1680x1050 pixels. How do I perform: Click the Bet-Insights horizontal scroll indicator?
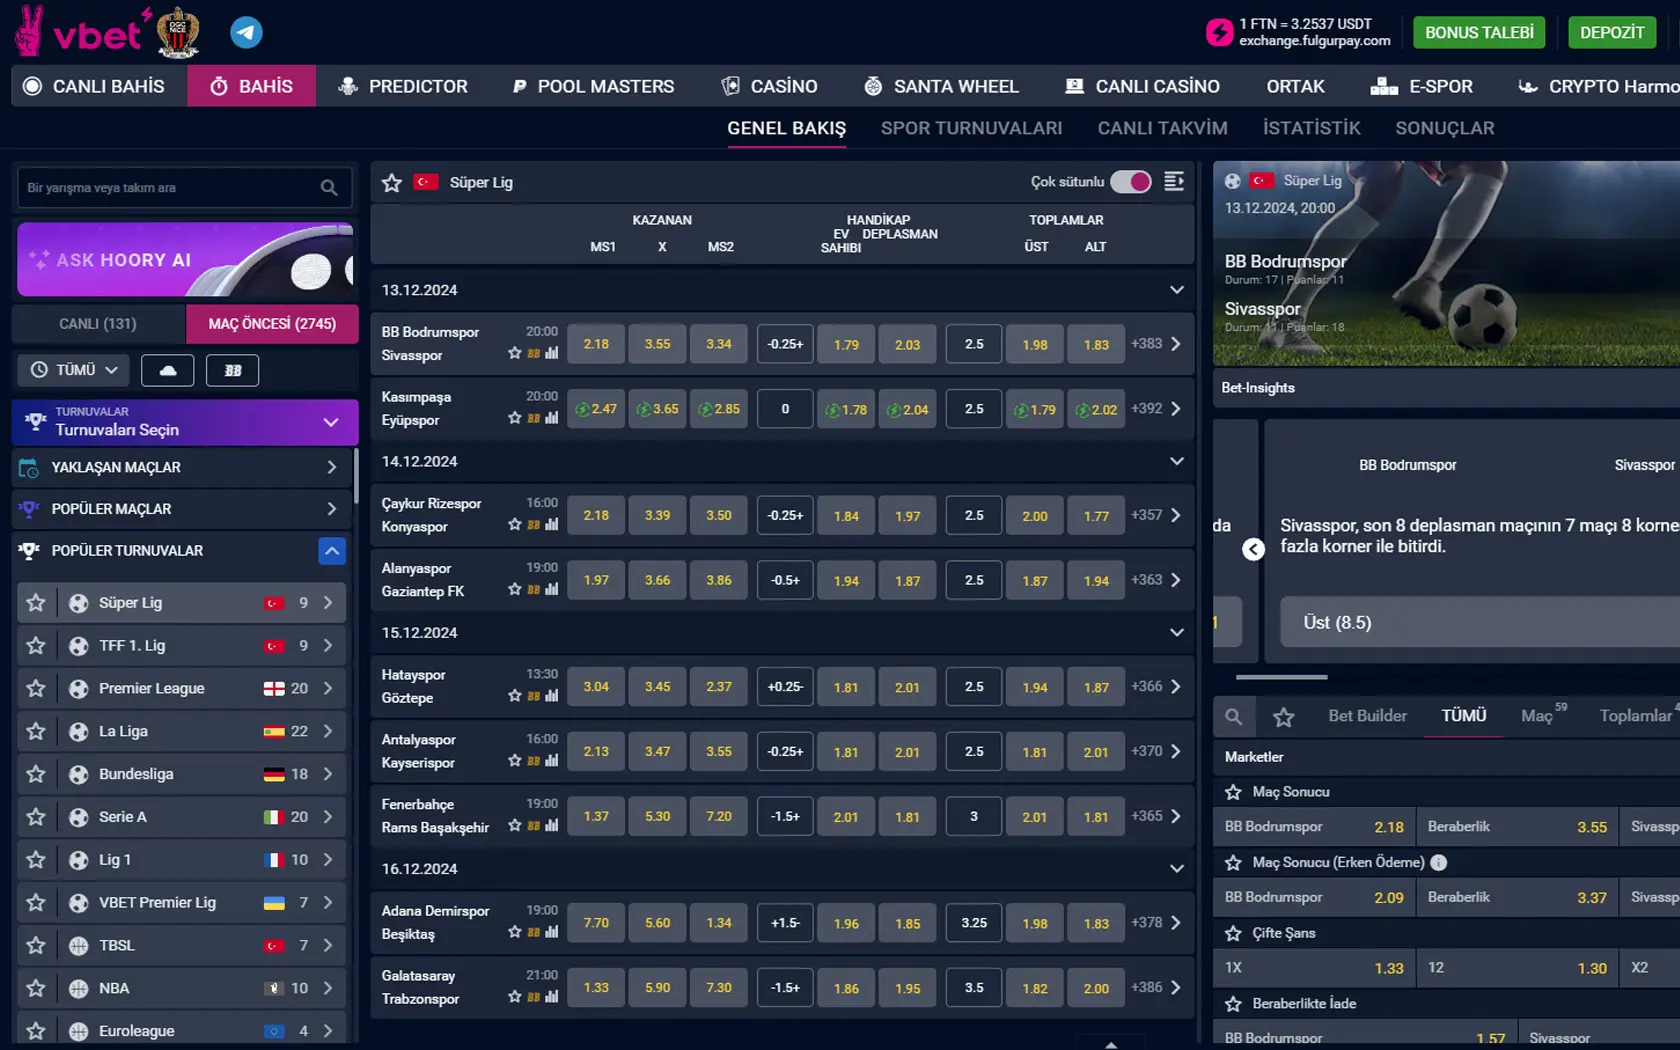[x=1281, y=677]
